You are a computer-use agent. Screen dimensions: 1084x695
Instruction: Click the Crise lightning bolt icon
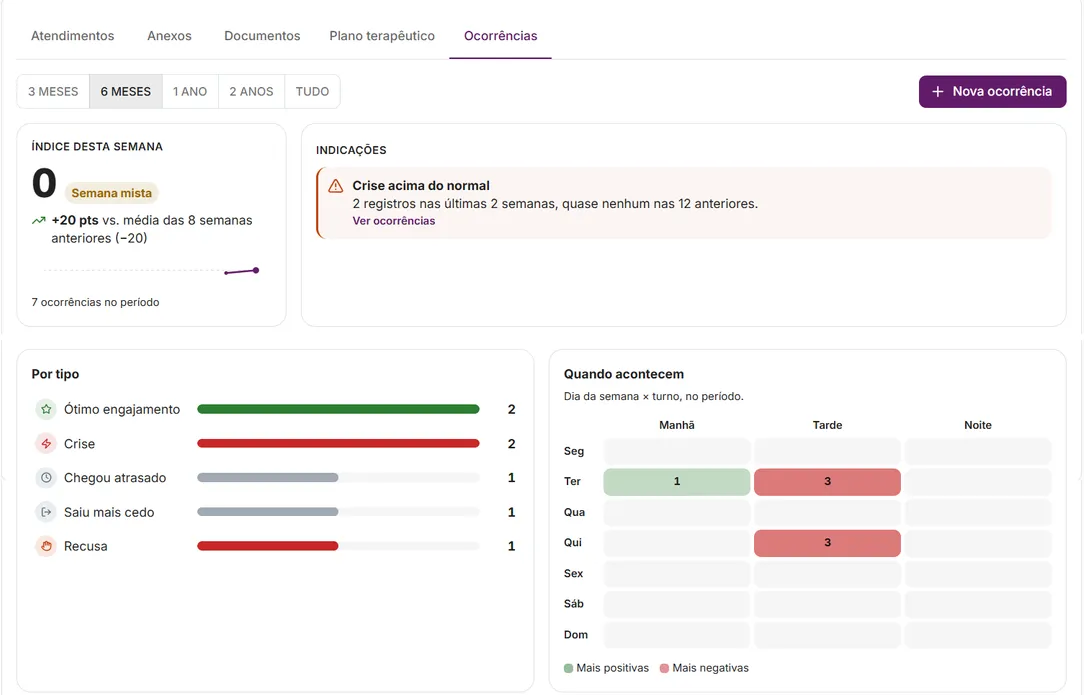tap(46, 443)
